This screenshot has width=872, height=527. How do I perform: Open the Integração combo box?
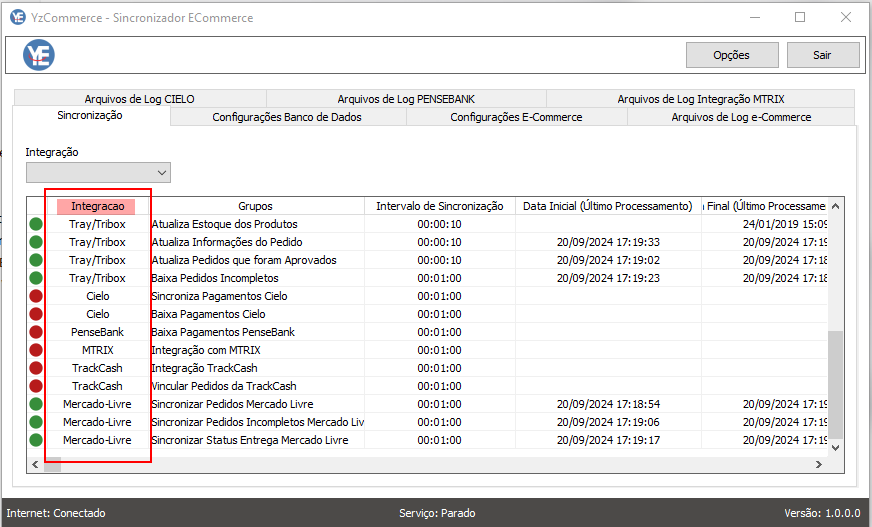coord(98,172)
